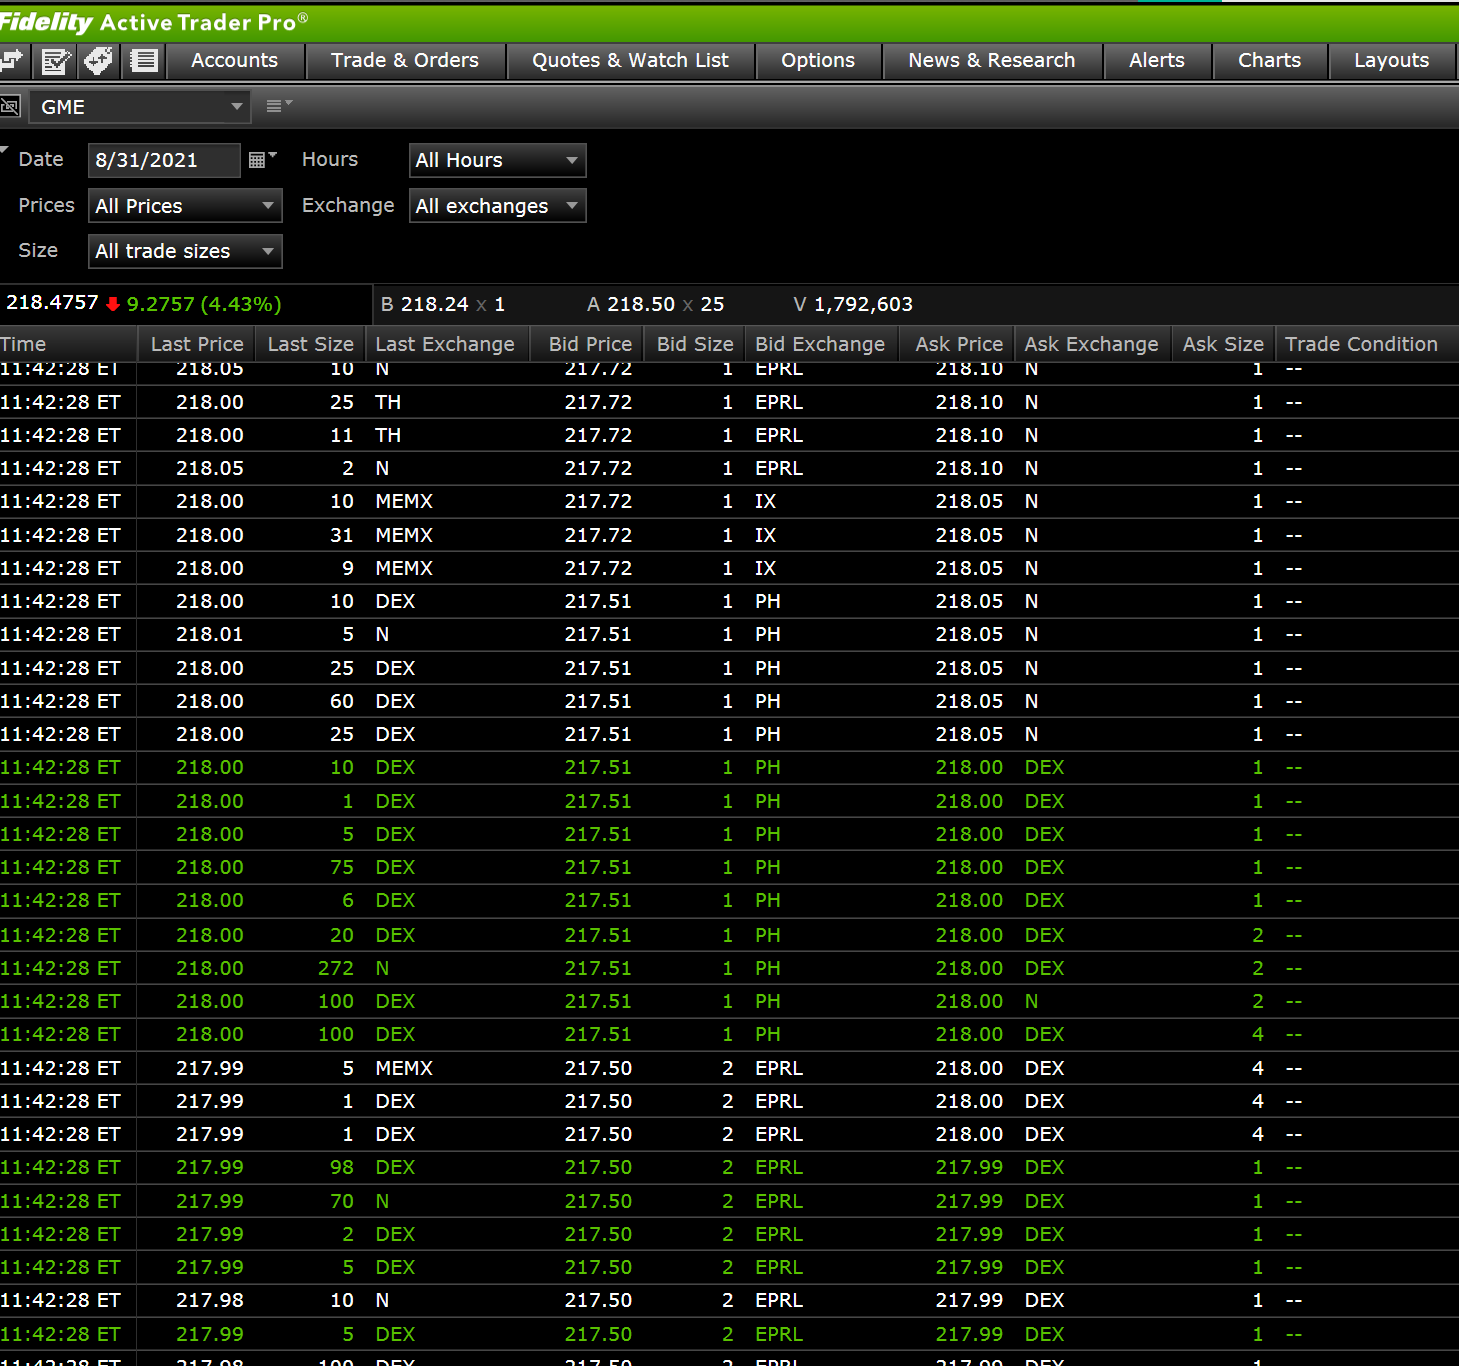Open the order checklist toolbar icon

[x=55, y=61]
